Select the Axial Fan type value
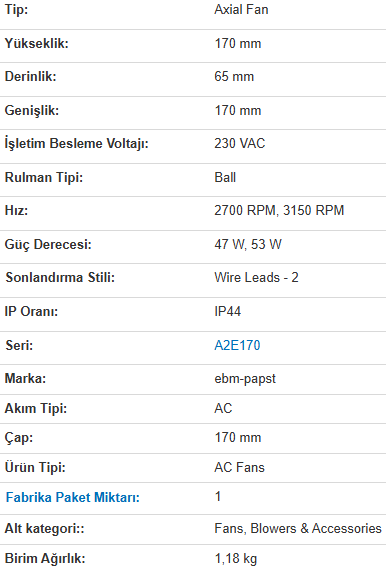 241,9
